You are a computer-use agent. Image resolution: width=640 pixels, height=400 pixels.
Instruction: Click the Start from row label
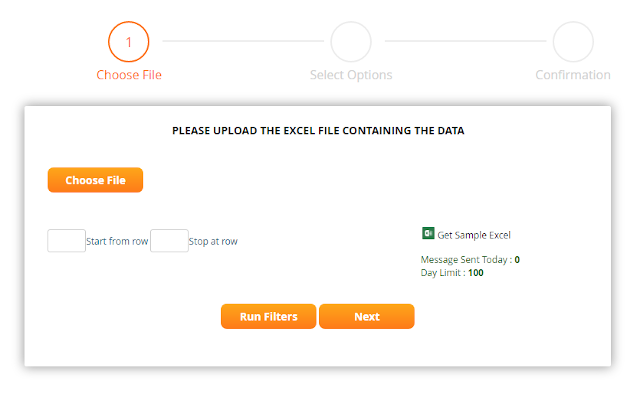(117, 241)
